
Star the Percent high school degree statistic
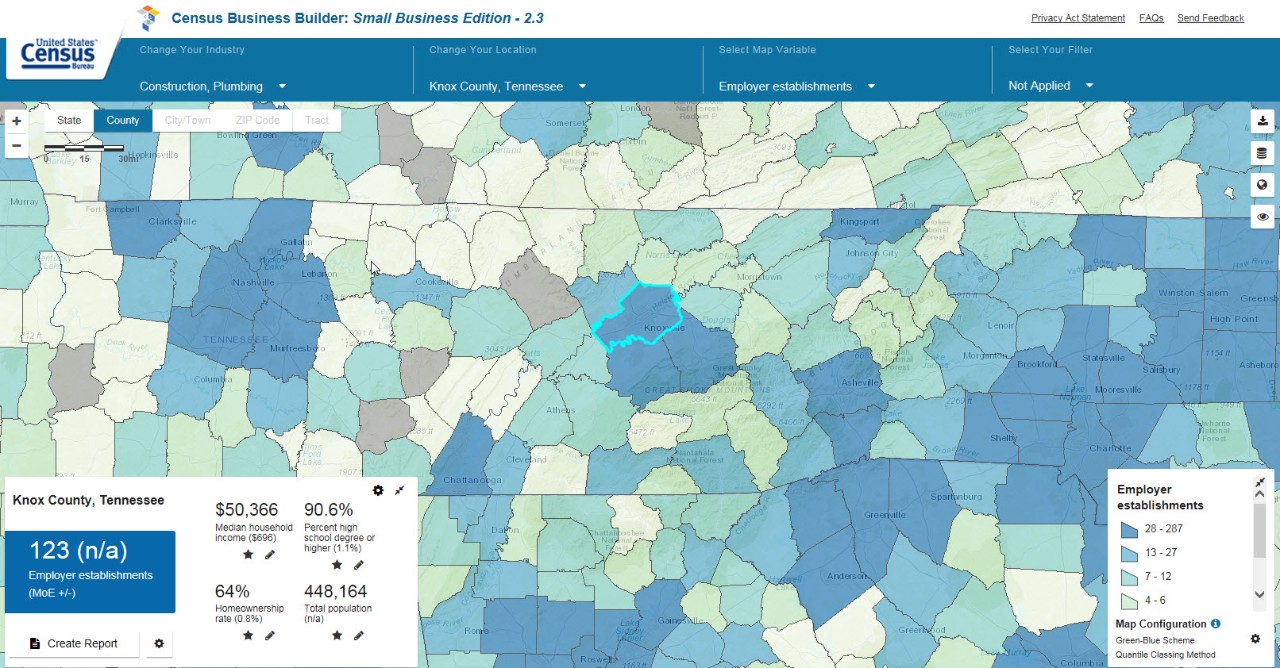point(337,565)
